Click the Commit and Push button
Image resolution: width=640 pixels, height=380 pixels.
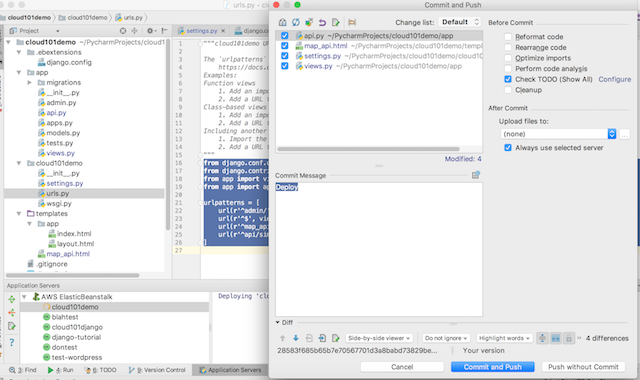tap(493, 367)
